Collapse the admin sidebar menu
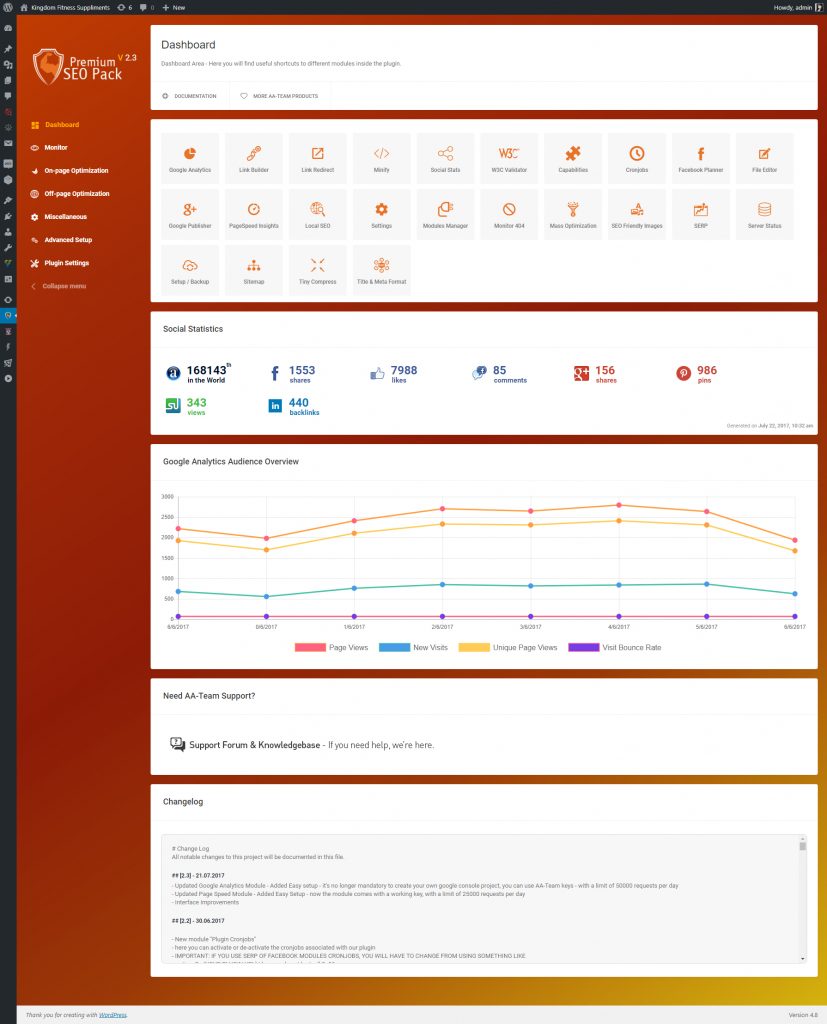 [x=60, y=286]
